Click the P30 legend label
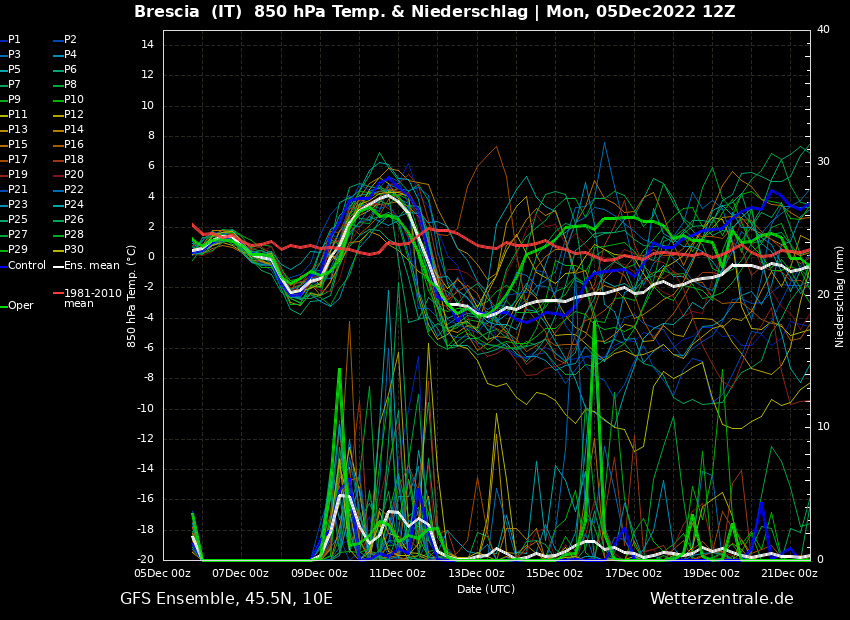Viewport: 850px width, 620px height. click(x=74, y=250)
